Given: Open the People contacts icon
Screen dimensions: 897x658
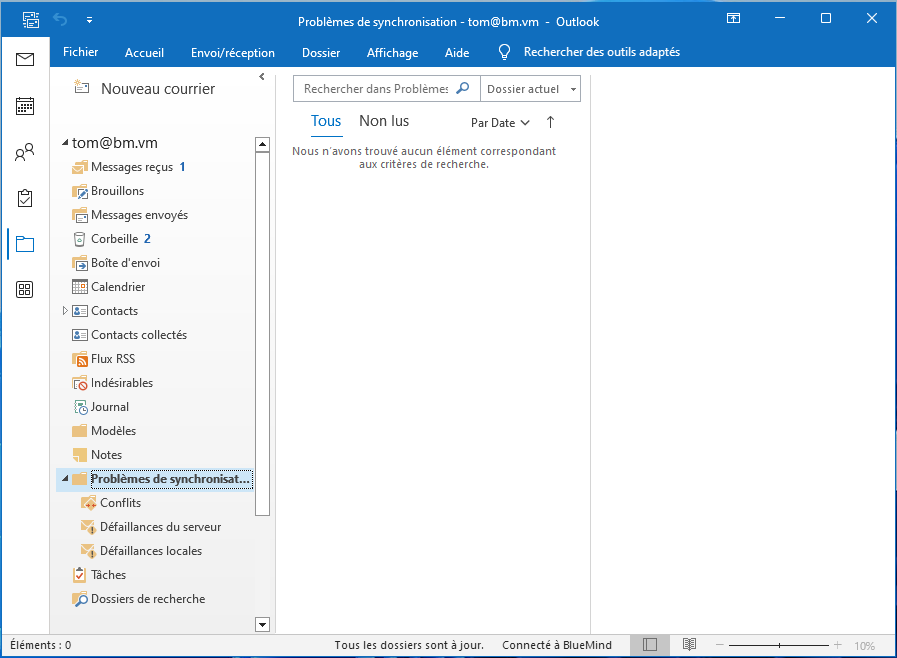Looking at the screenshot, I should tap(25, 153).
